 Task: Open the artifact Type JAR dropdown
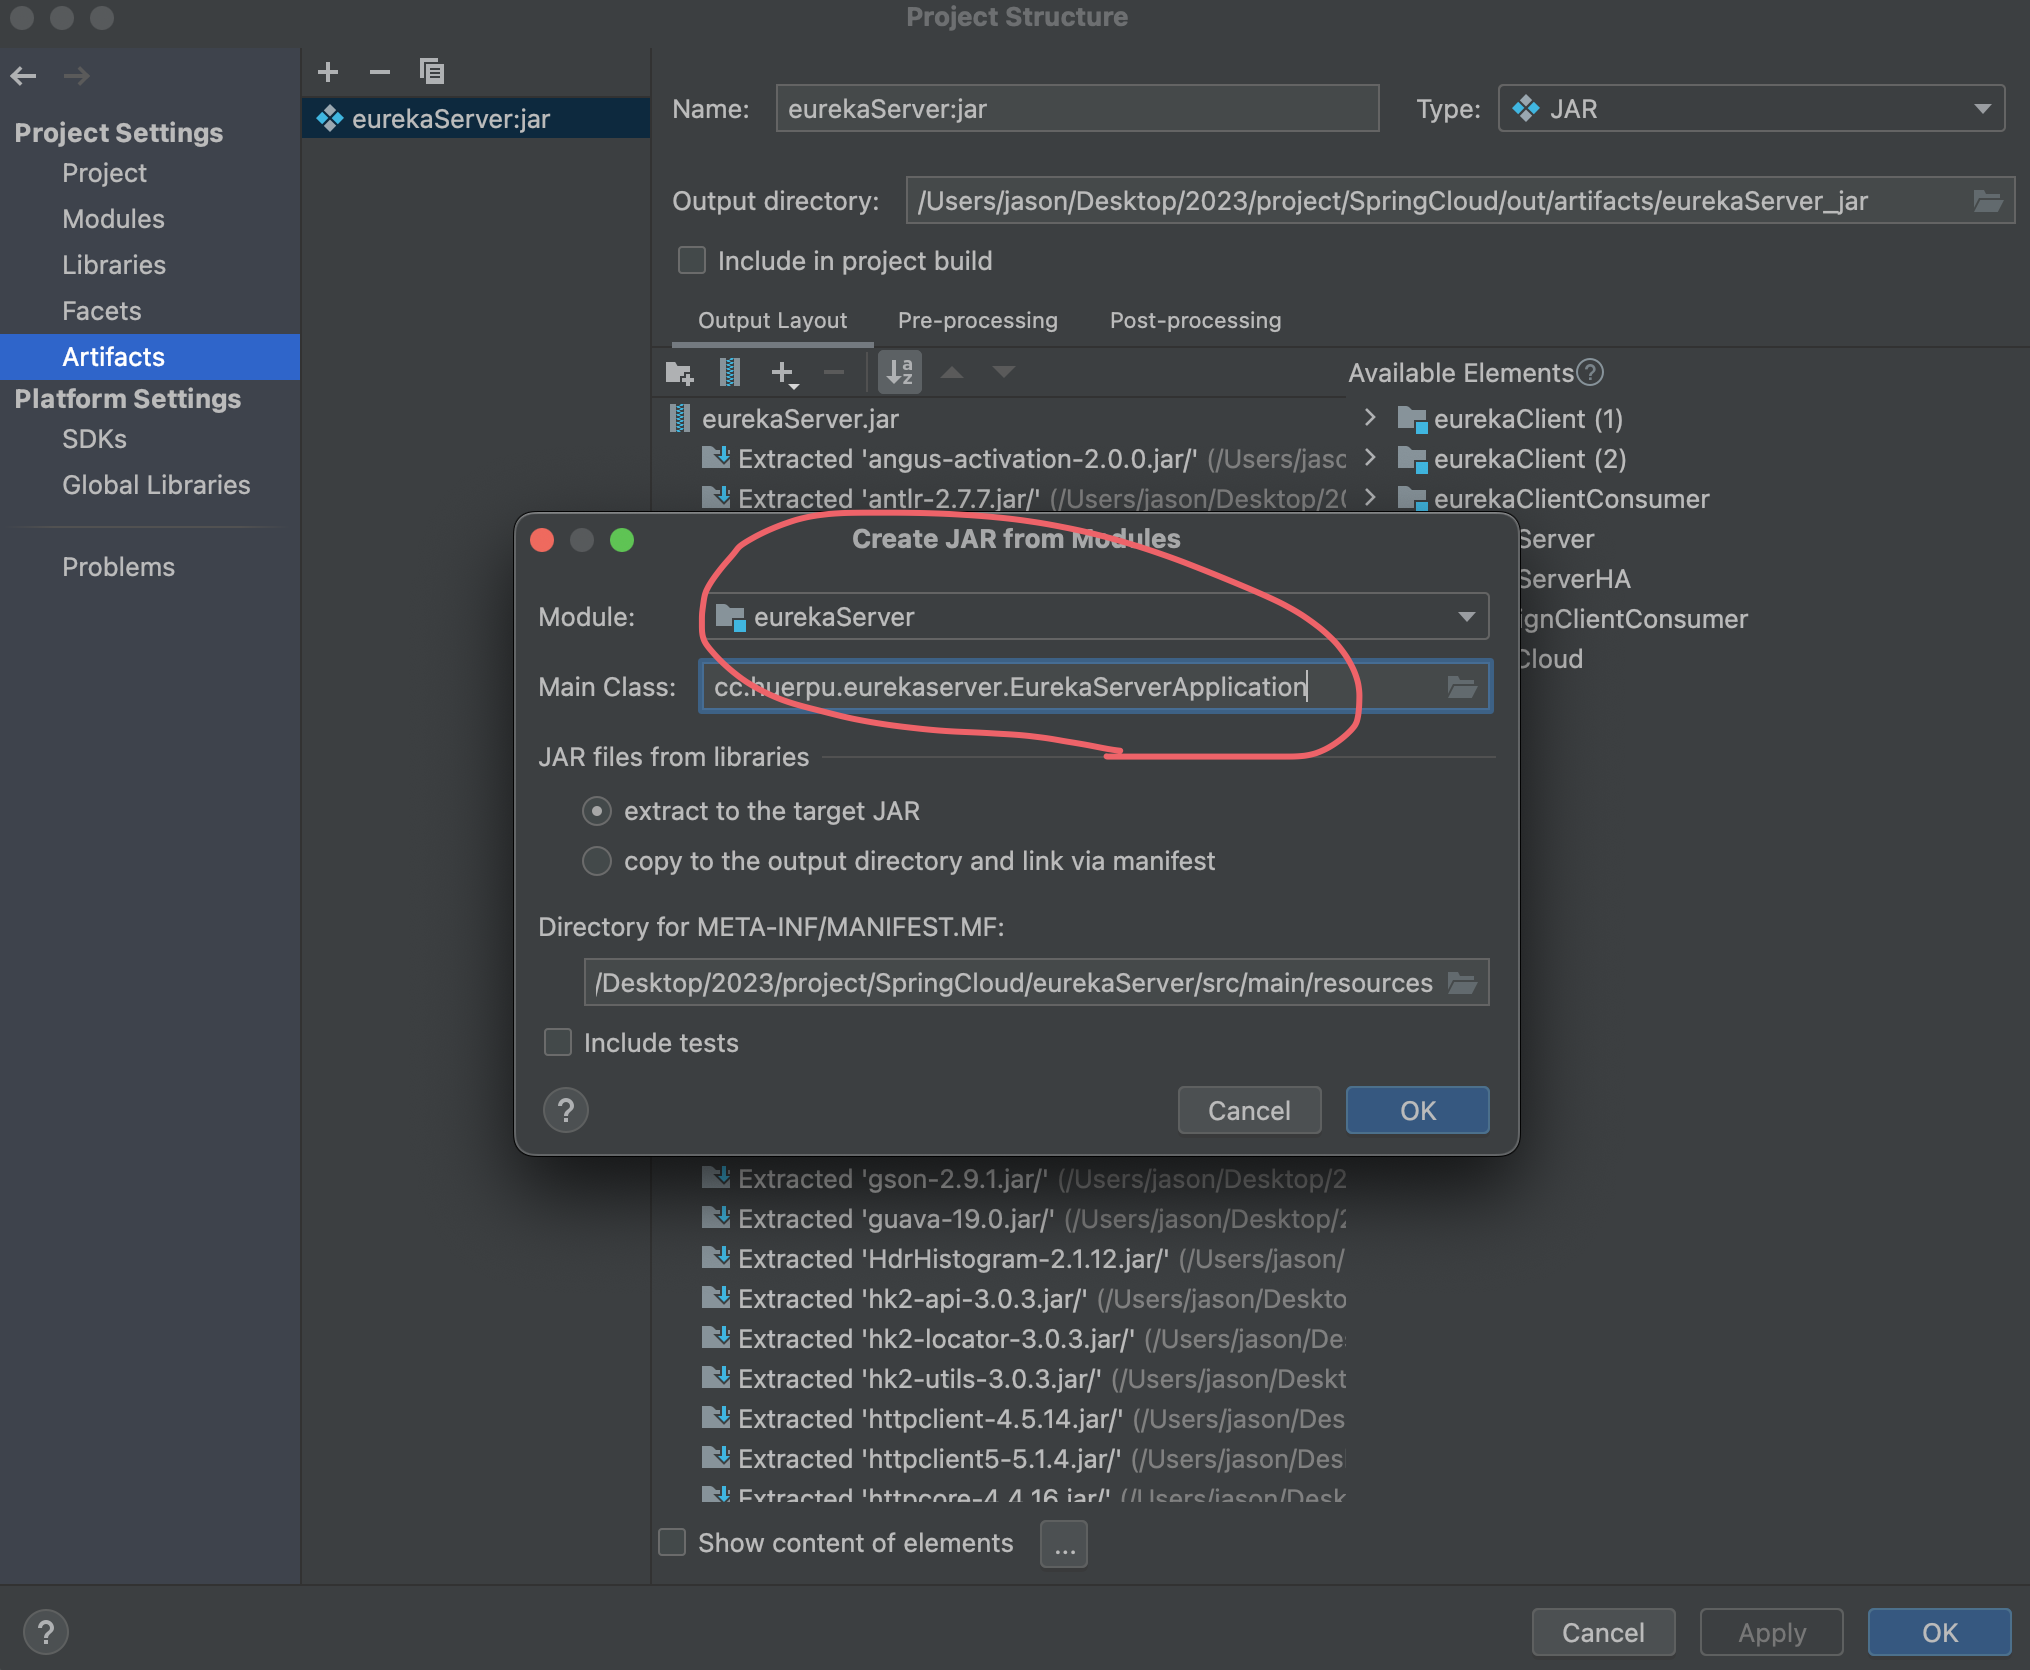(x=1982, y=109)
